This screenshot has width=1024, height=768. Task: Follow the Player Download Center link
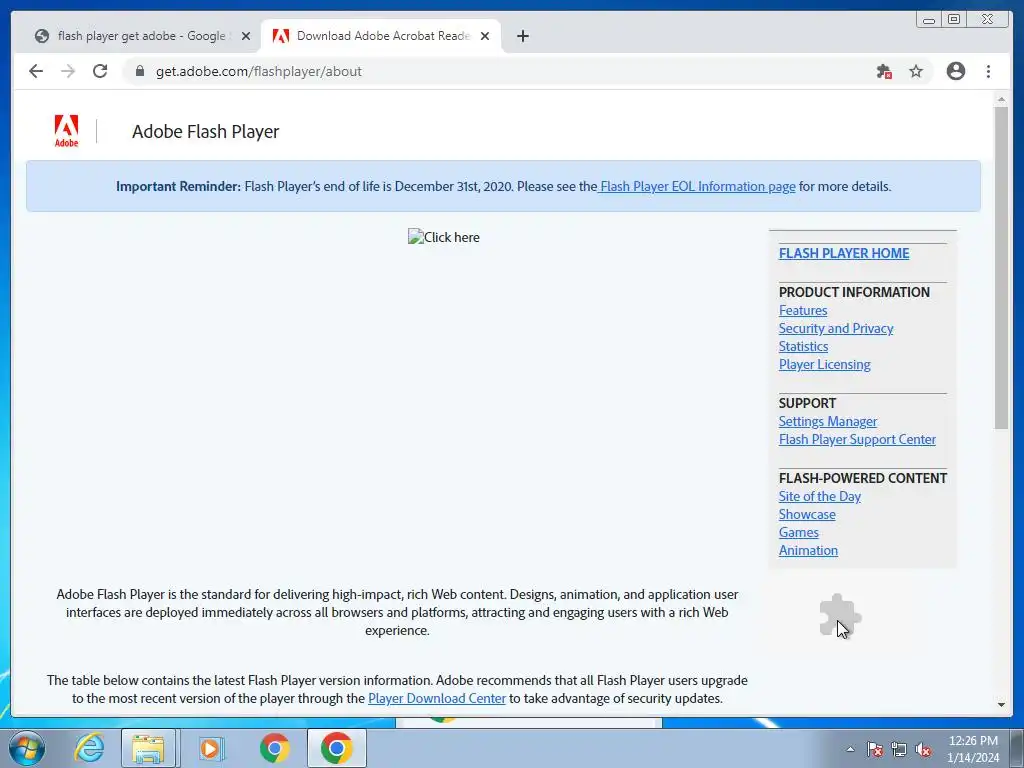437,698
